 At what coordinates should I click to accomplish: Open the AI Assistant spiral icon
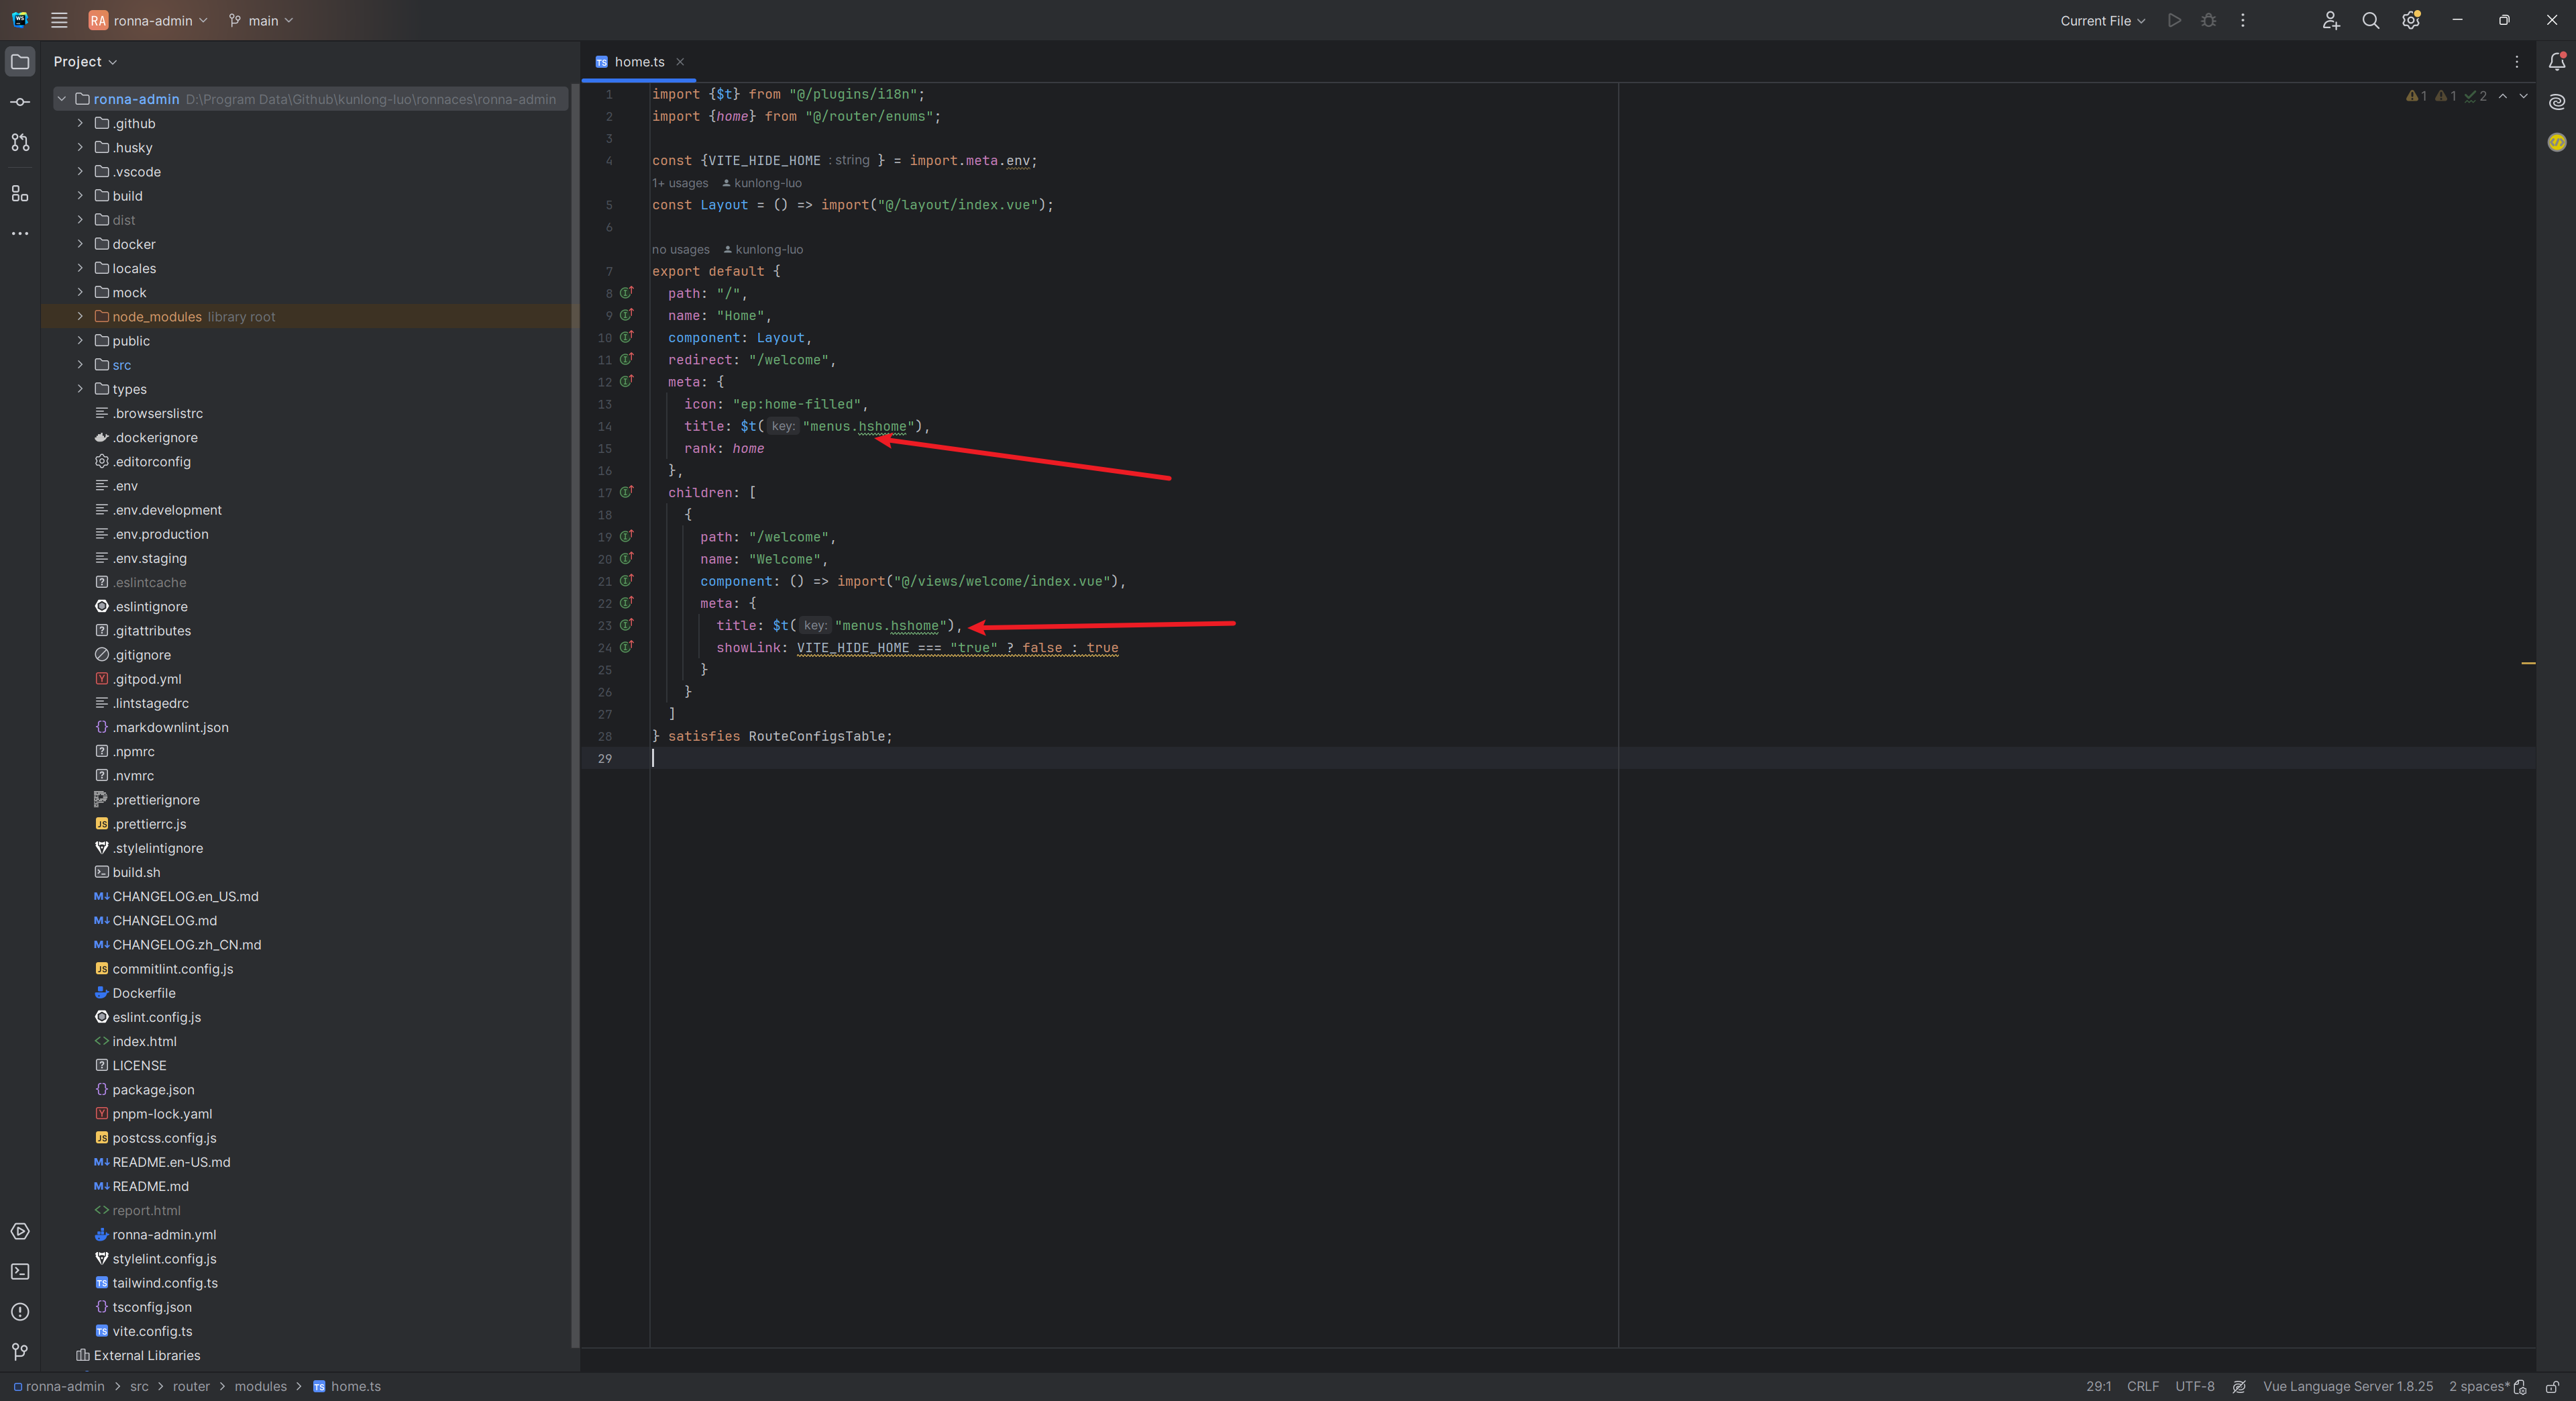pos(2557,102)
